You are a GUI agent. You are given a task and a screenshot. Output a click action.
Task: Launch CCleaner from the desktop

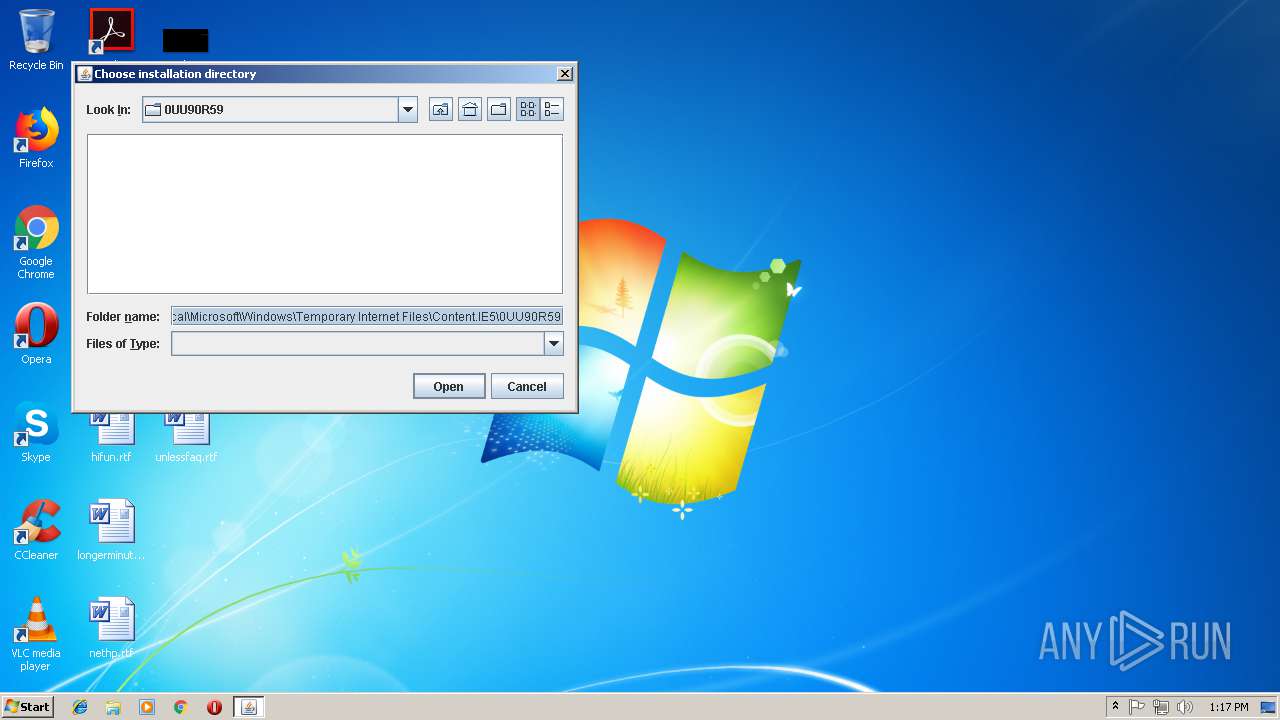click(x=36, y=530)
